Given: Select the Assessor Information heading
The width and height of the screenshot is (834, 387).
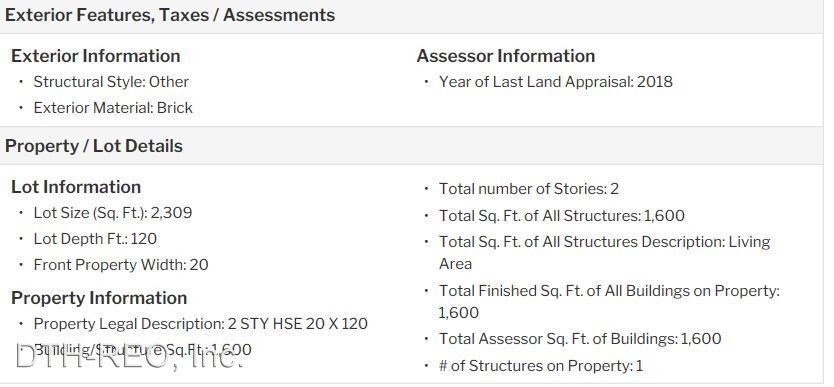Looking at the screenshot, I should (506, 56).
